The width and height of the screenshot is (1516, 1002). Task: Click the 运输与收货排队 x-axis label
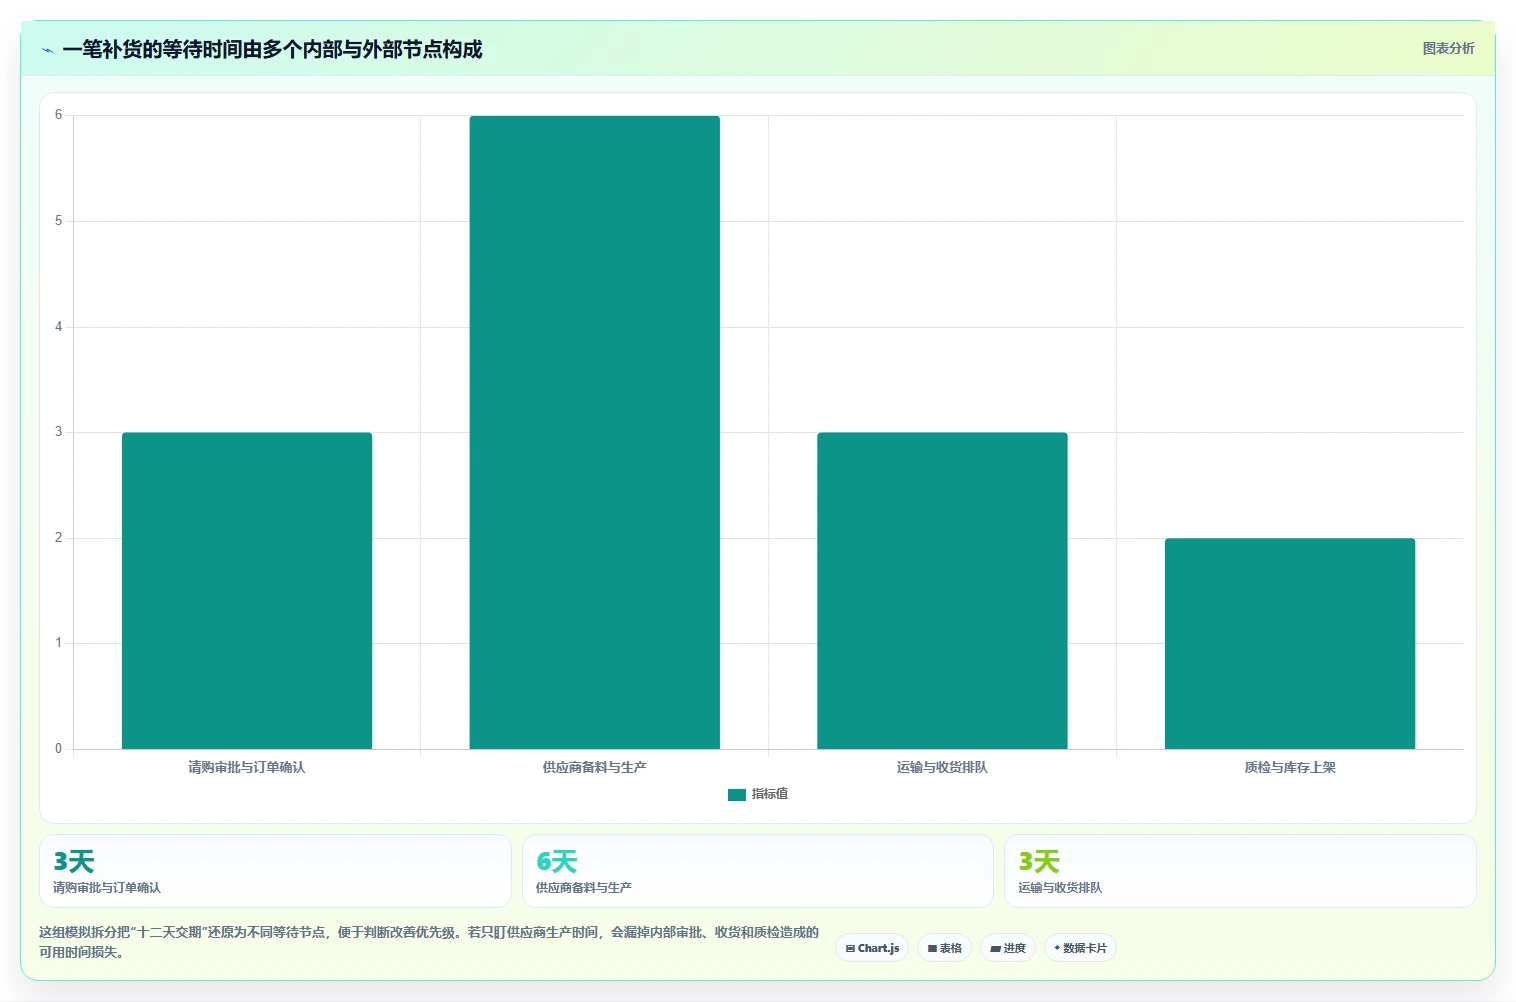(x=942, y=767)
